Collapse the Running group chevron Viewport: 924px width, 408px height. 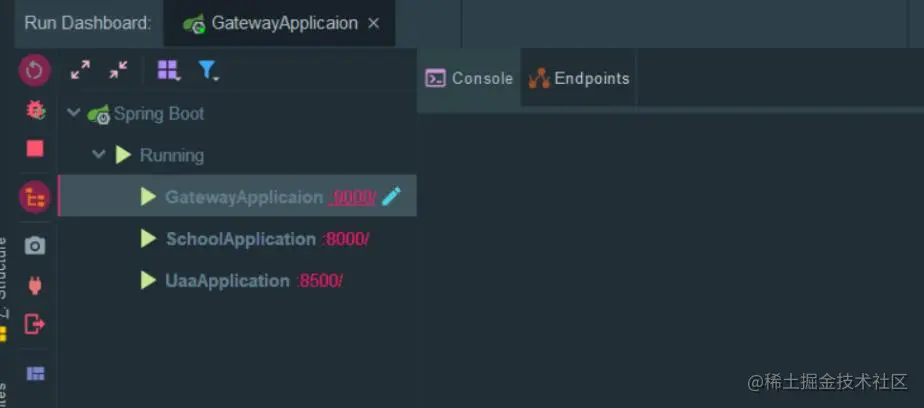pyautogui.click(x=98, y=154)
